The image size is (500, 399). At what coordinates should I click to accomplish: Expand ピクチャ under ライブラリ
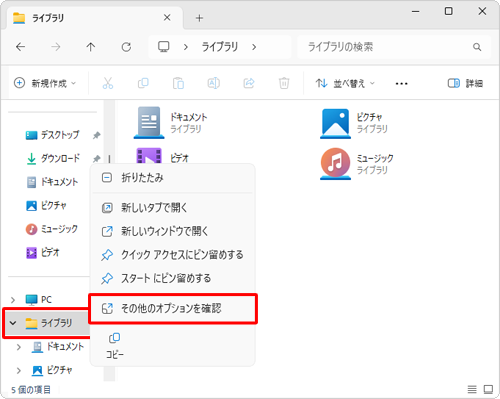[x=19, y=370]
